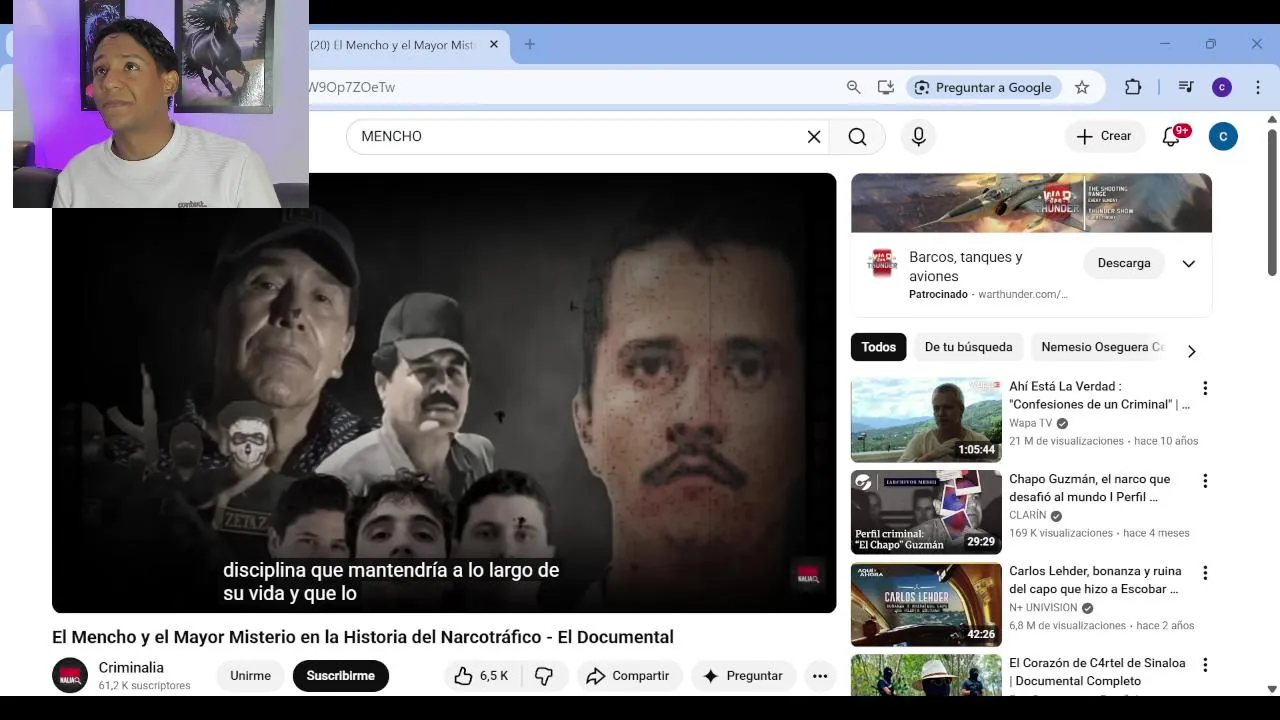1280x720 pixels.
Task: Start voice search with microphone icon
Action: tap(919, 137)
